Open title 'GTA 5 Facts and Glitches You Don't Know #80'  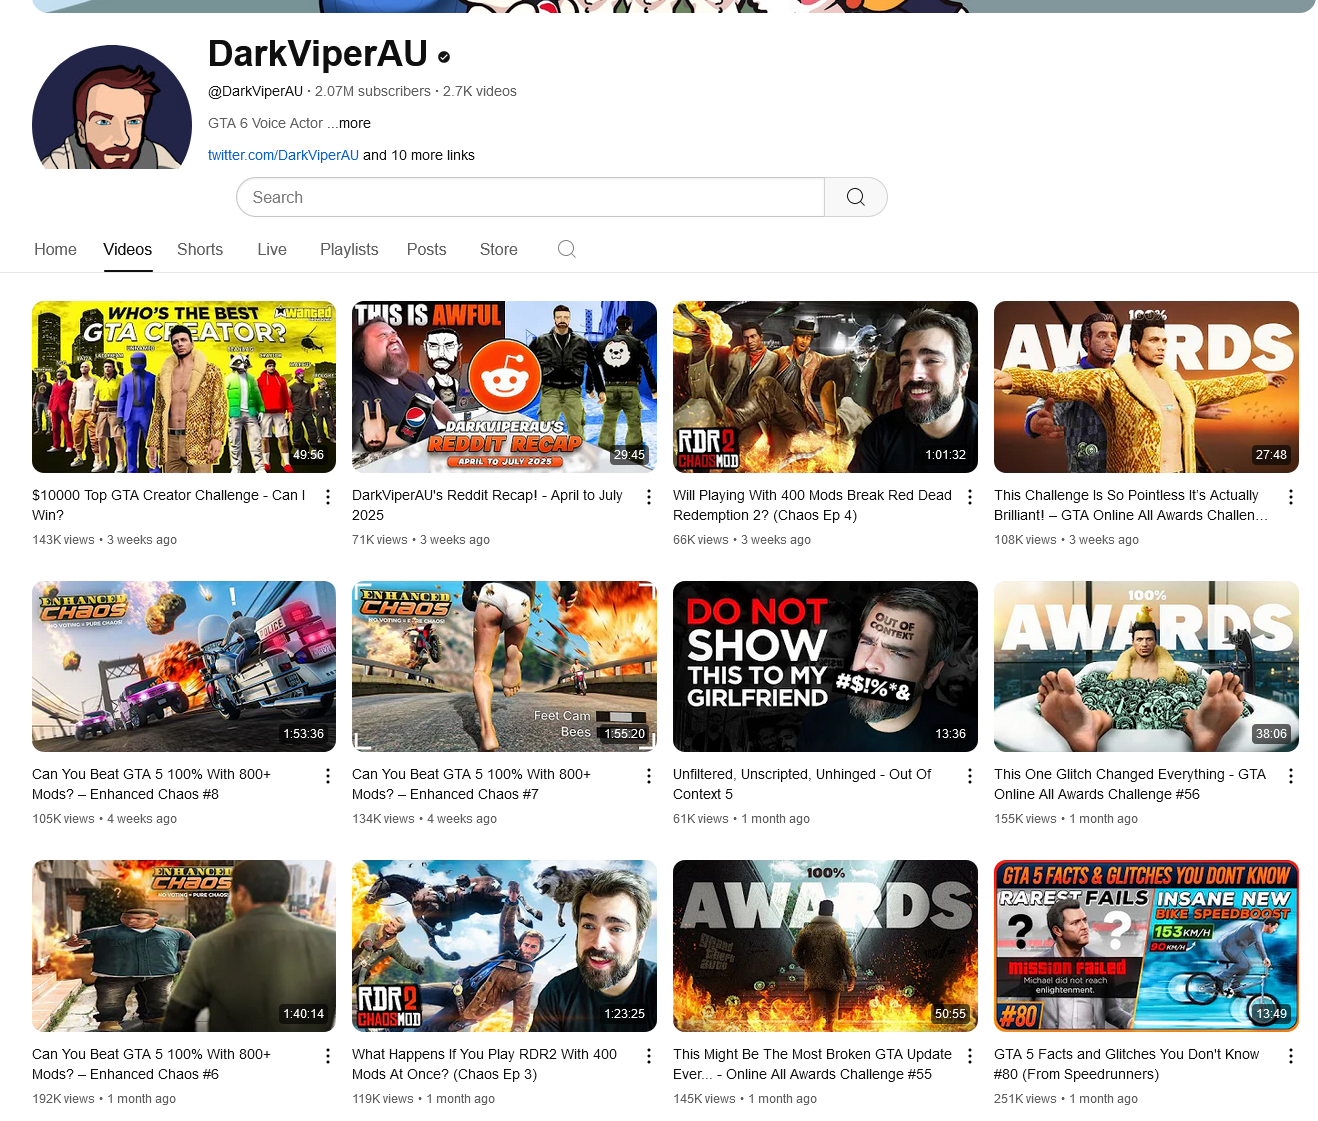[x=1126, y=1064]
